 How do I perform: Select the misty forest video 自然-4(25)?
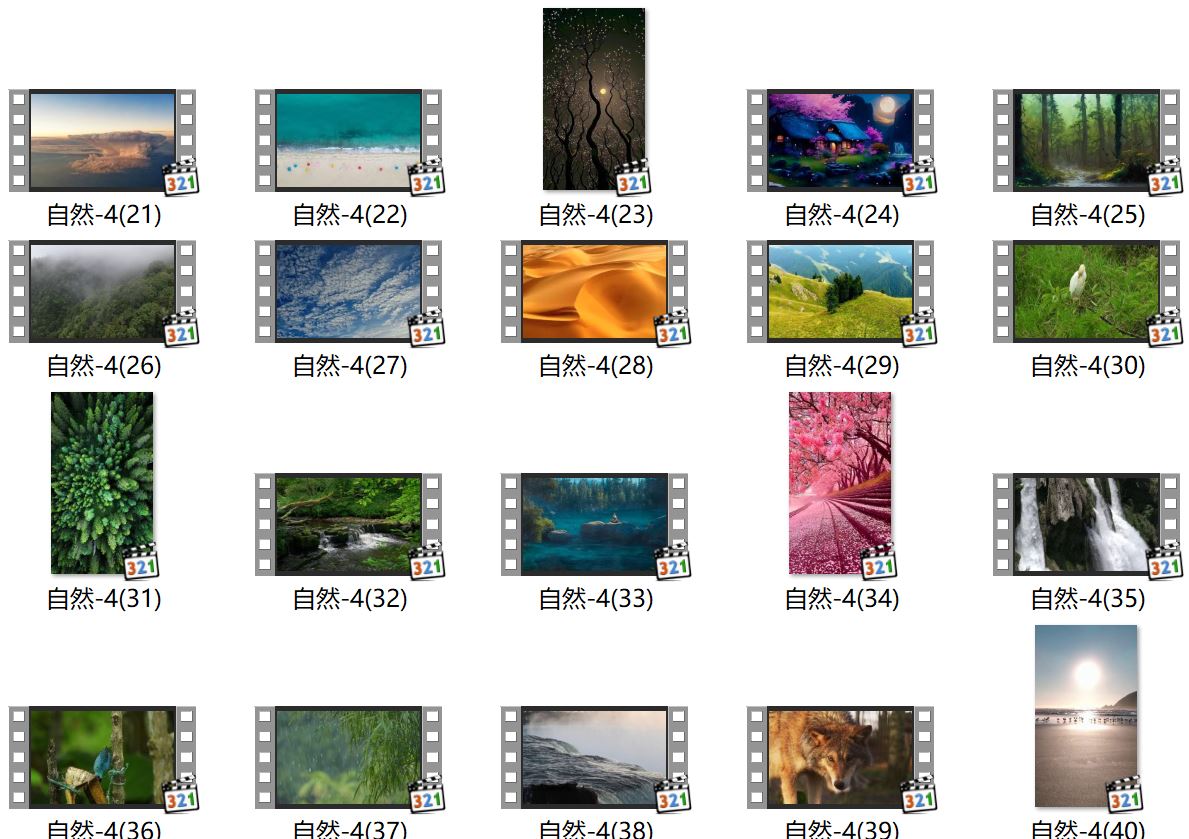pos(1086,141)
